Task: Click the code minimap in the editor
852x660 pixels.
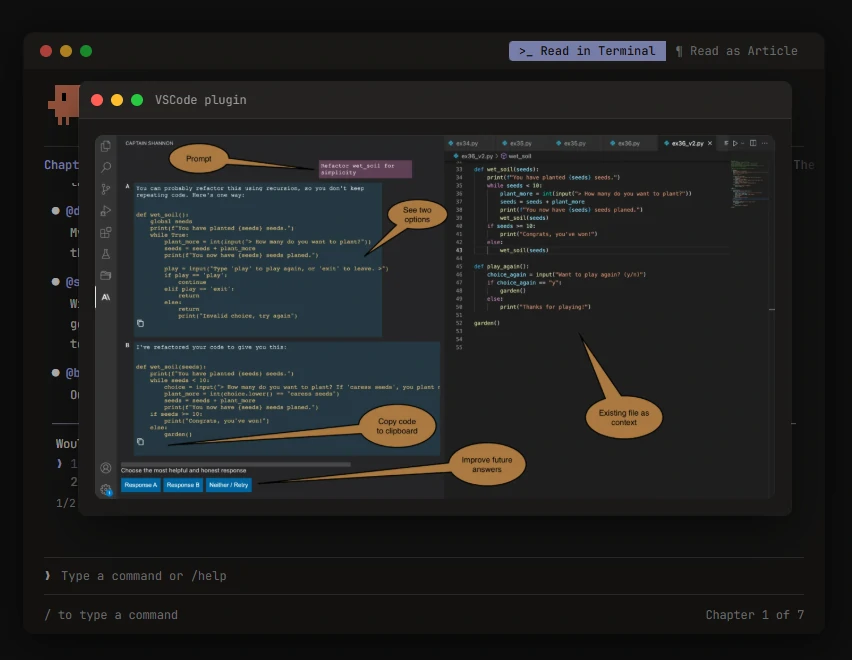Action: point(749,184)
